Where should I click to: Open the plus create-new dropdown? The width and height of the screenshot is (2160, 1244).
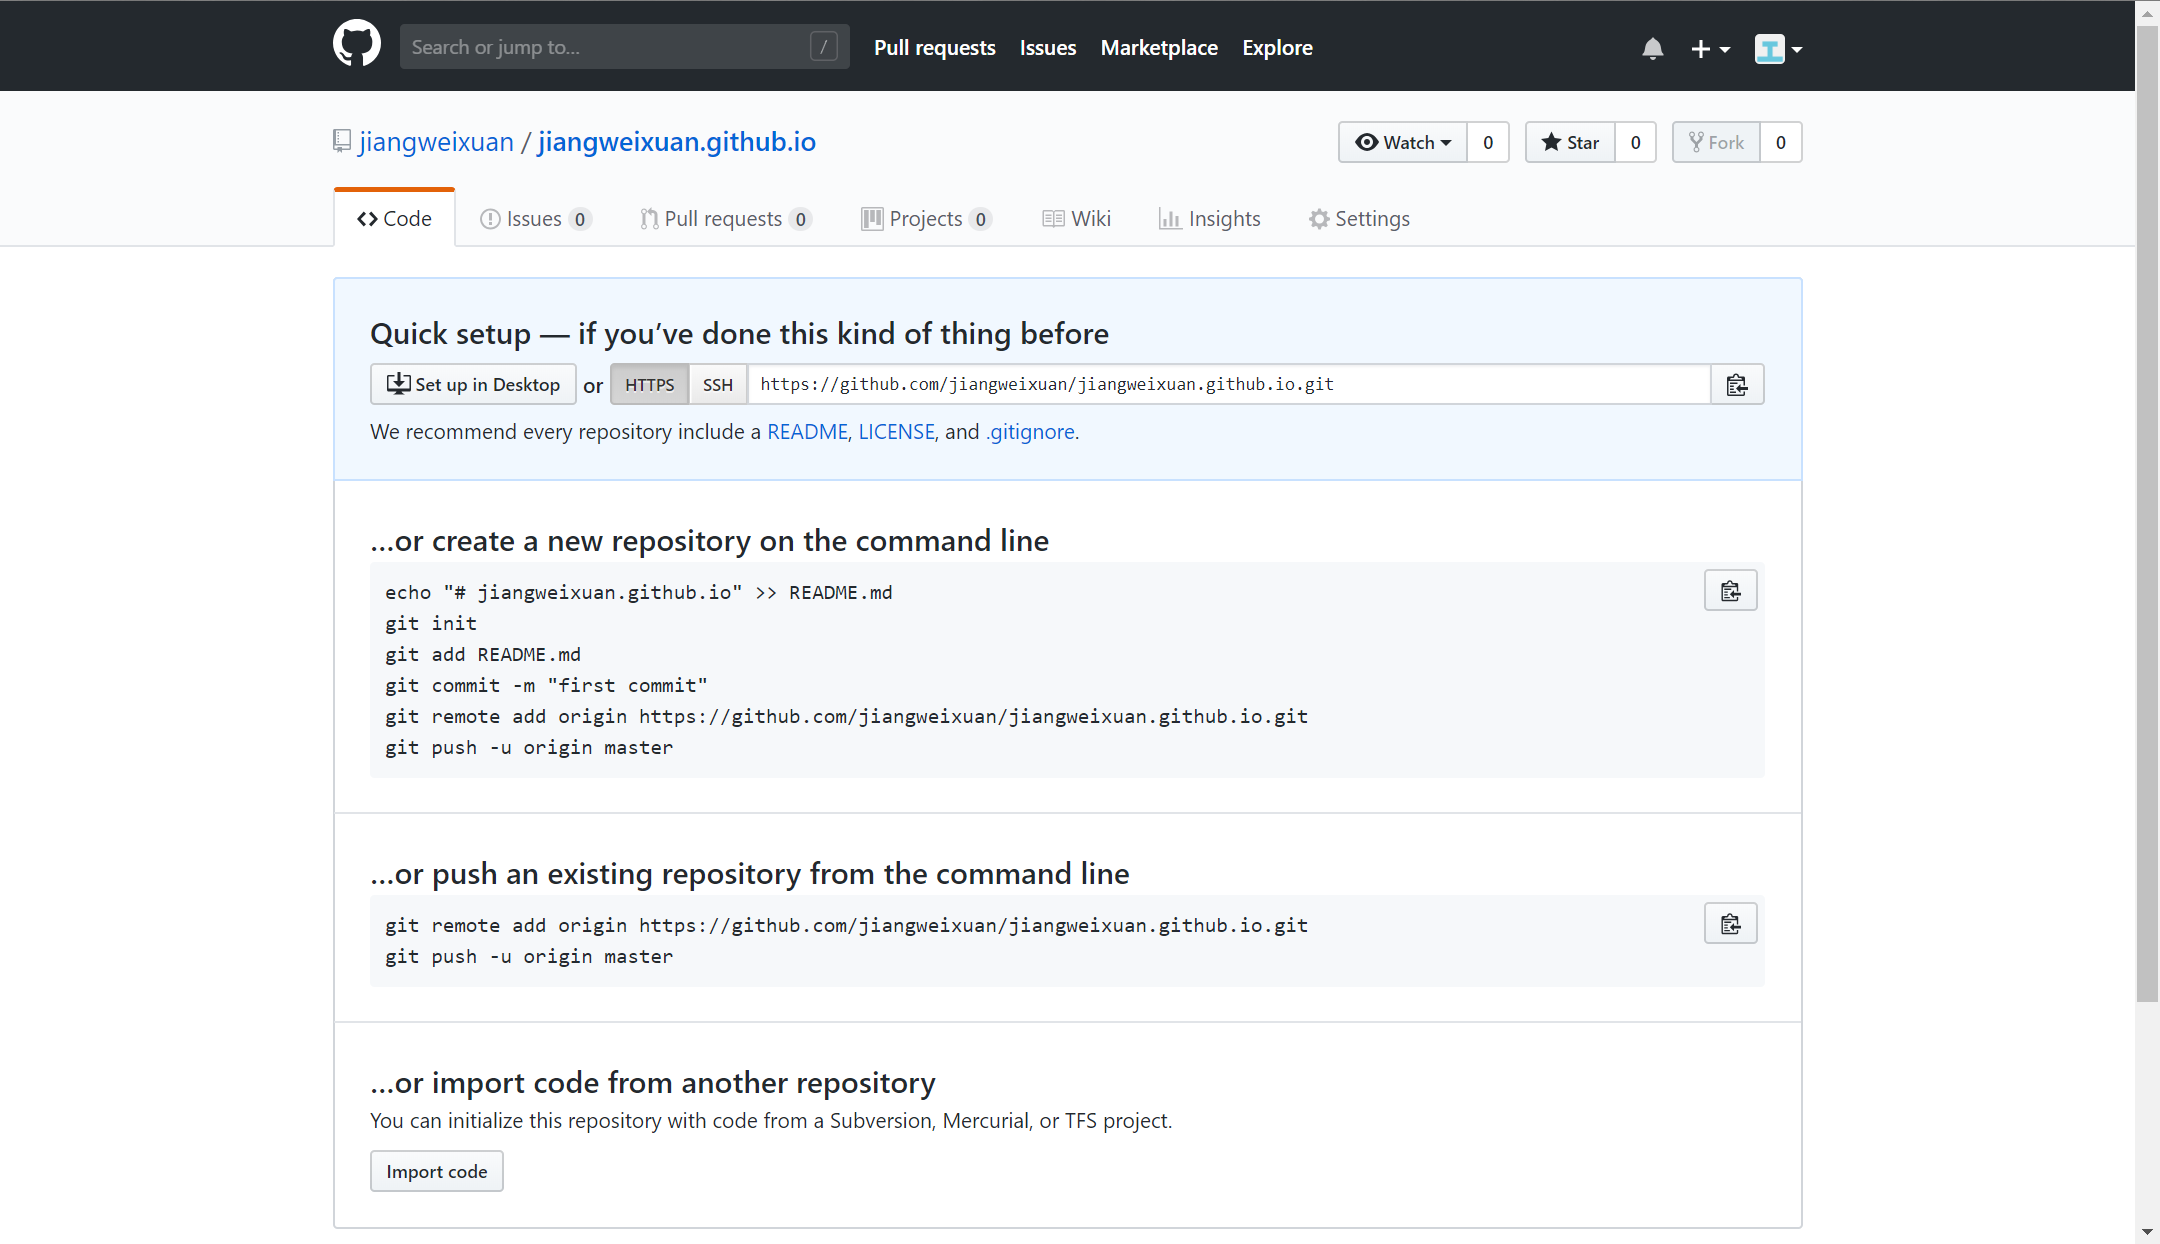pyautogui.click(x=1709, y=48)
